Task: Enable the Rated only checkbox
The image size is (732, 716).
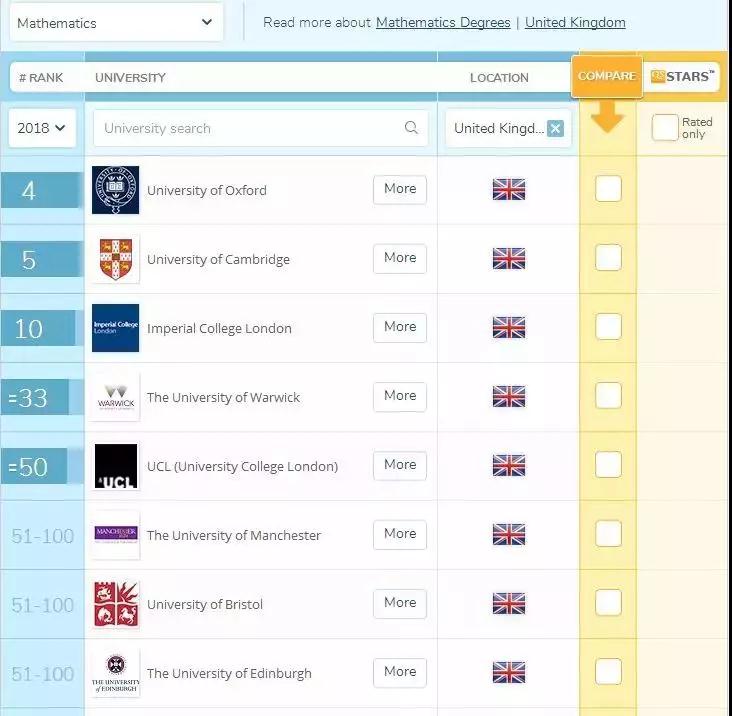Action: (x=664, y=128)
